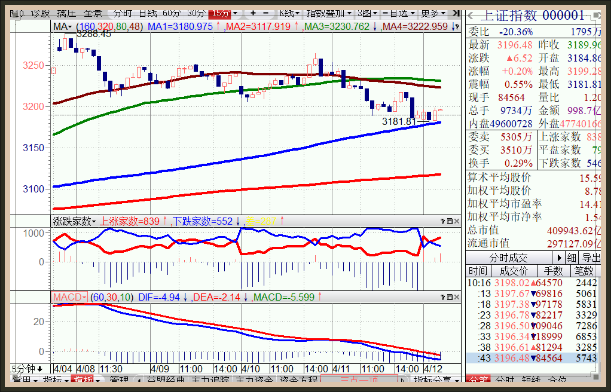
Task: Click the 4/11 date marker on time axis
Action: pyautogui.click(x=342, y=369)
